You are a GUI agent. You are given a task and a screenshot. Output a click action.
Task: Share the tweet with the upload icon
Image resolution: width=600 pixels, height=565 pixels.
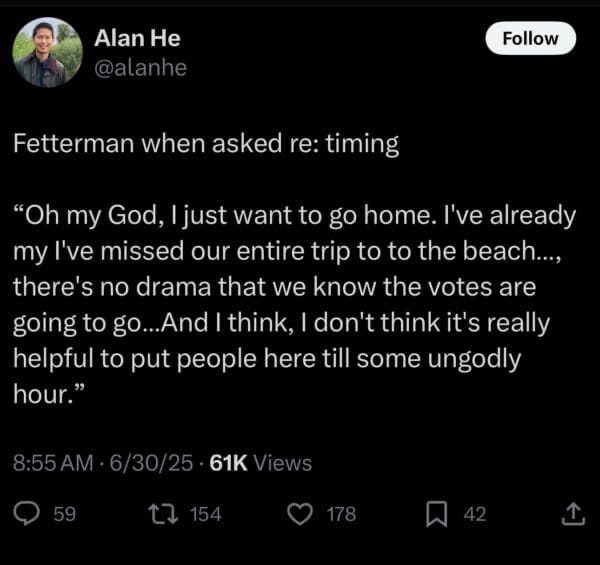pos(573,514)
